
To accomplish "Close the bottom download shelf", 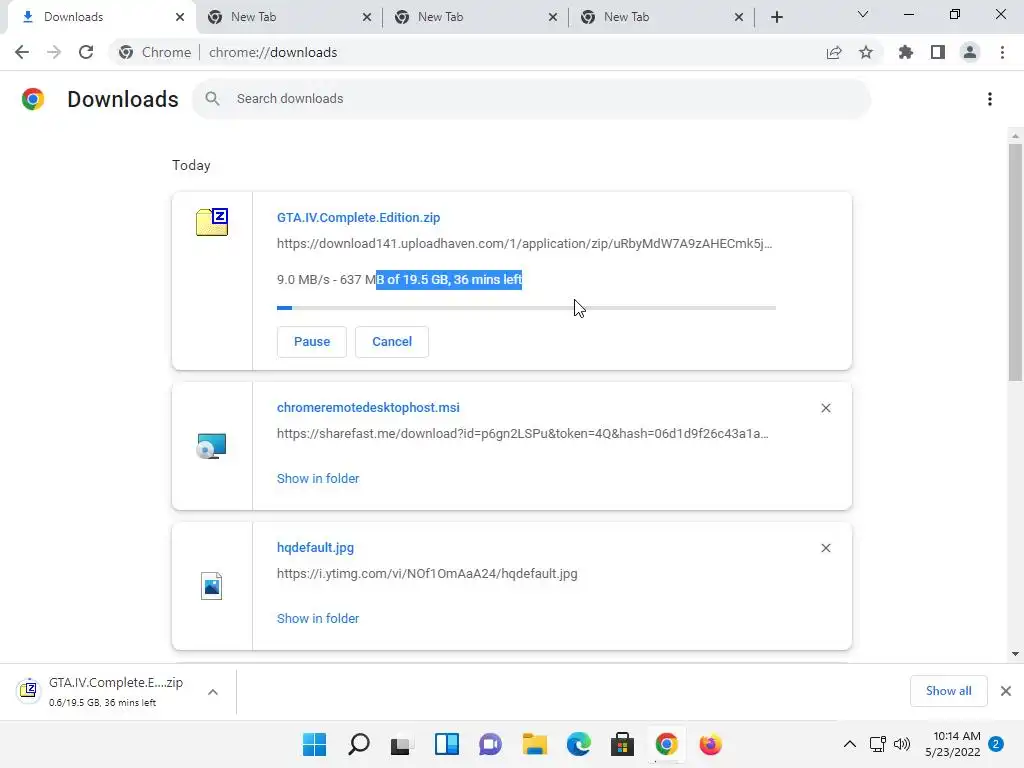I will [1006, 691].
